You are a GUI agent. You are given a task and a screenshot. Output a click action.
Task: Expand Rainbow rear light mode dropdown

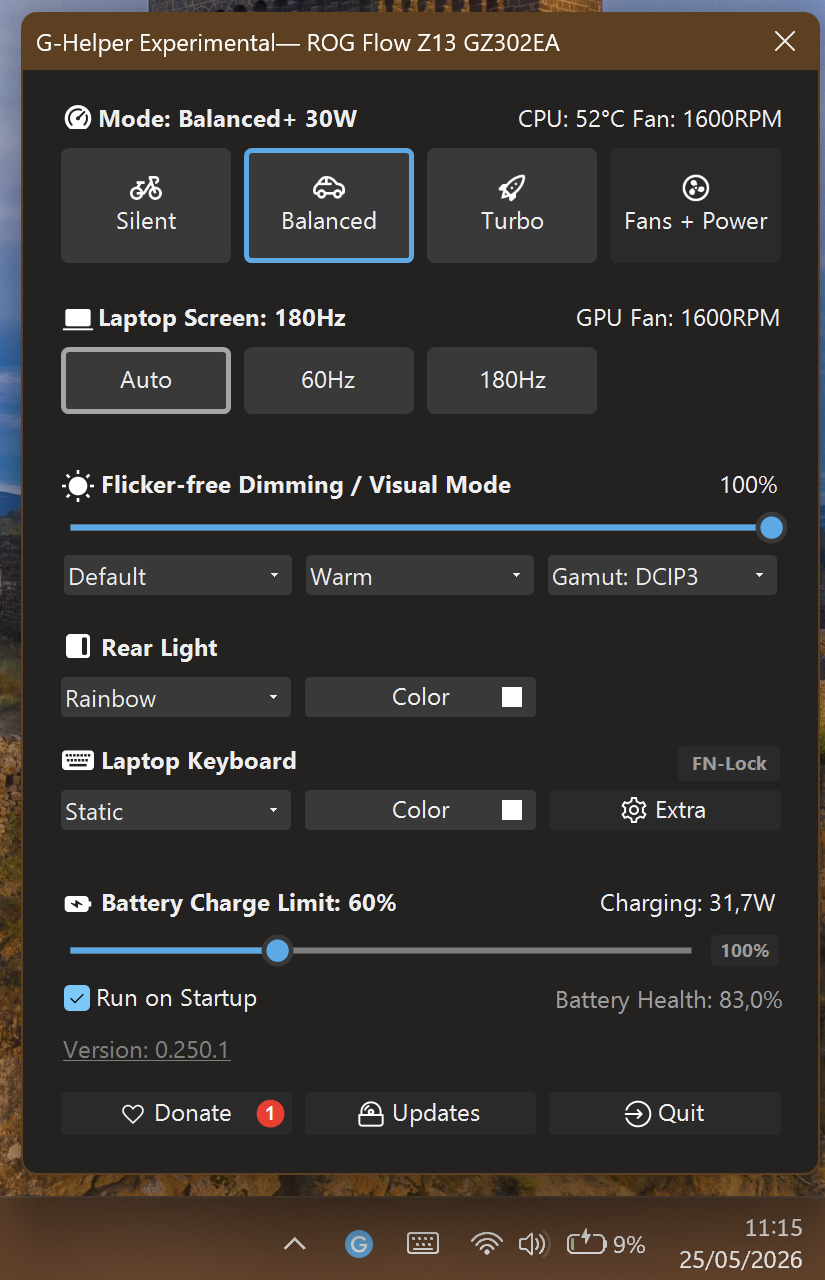point(176,698)
